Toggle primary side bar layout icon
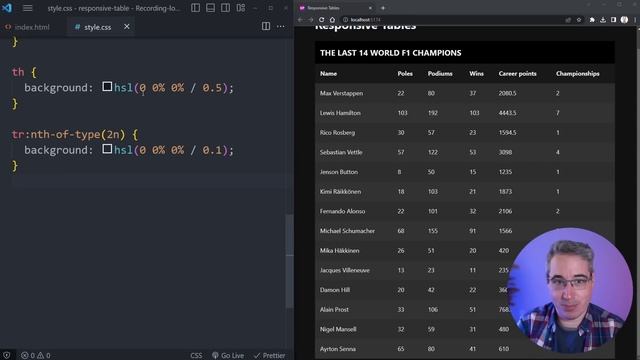The image size is (640, 360). 196,8
